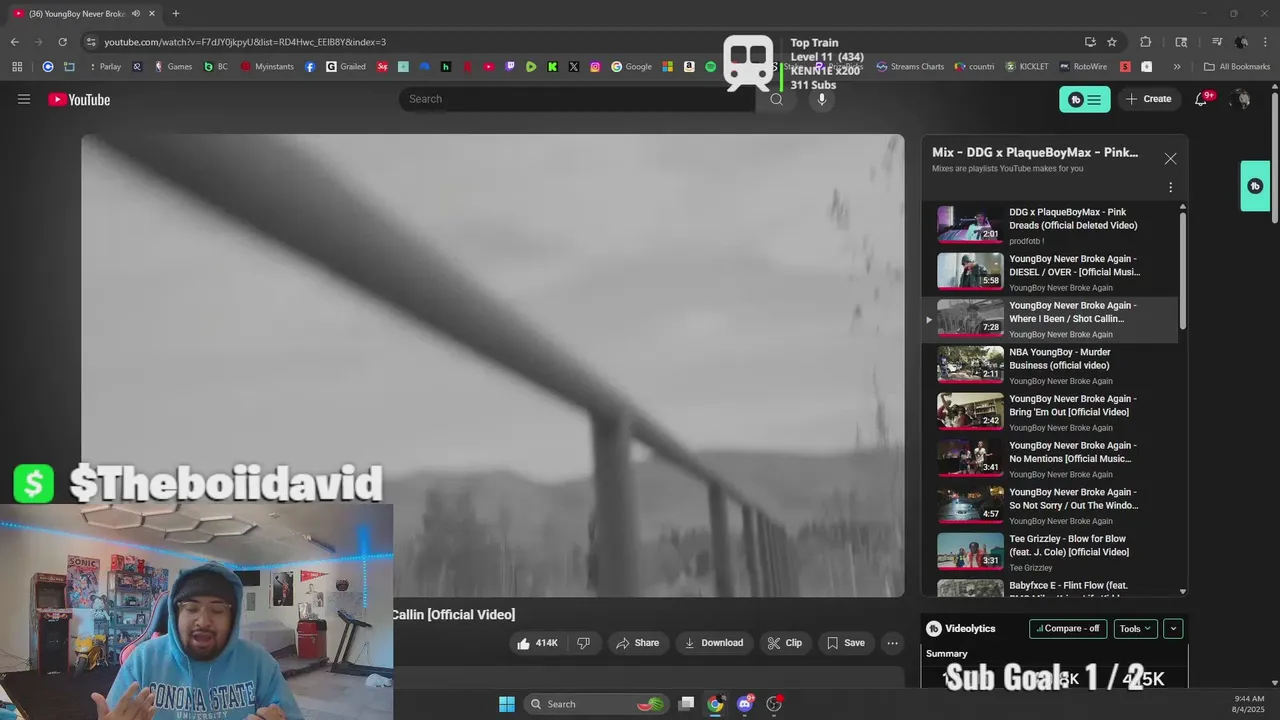Download the video

coord(713,643)
